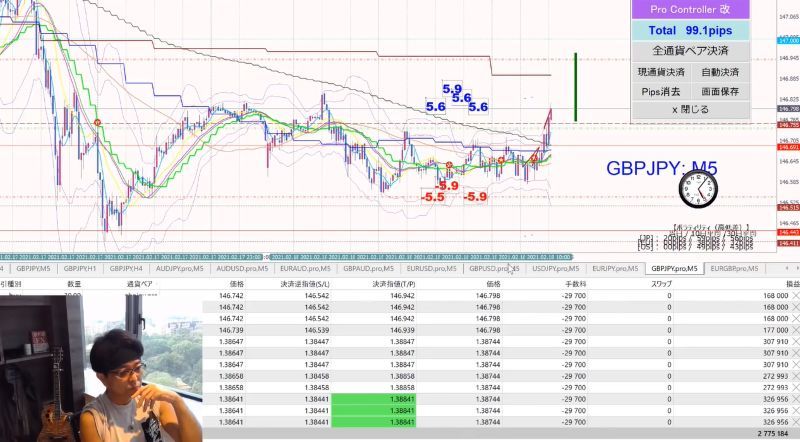This screenshot has width=800, height=442.
Task: Click the red circle marker near the chart's left side
Action: pyautogui.click(x=97, y=122)
